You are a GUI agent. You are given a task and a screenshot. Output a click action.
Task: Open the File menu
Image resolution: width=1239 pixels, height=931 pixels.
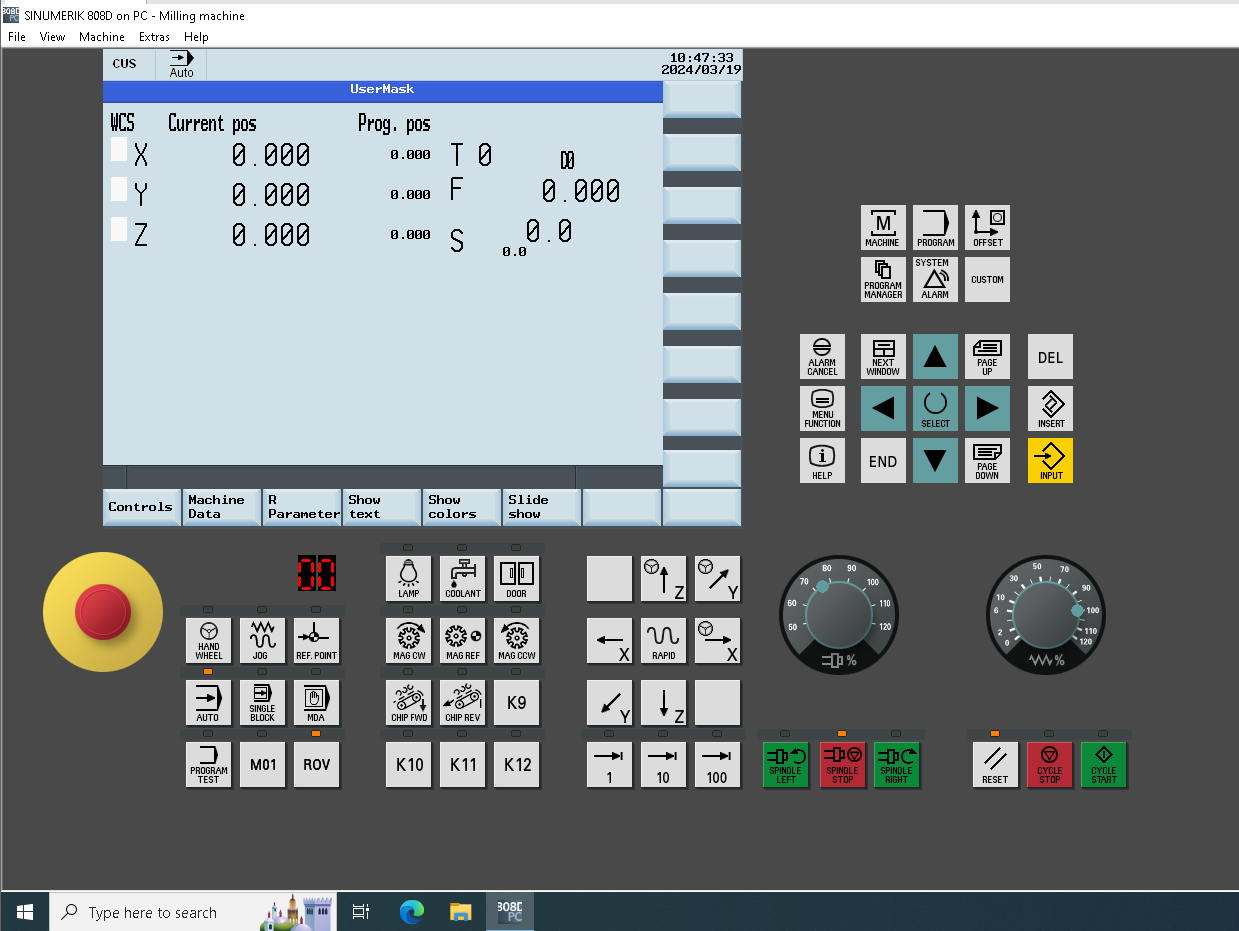click(16, 37)
